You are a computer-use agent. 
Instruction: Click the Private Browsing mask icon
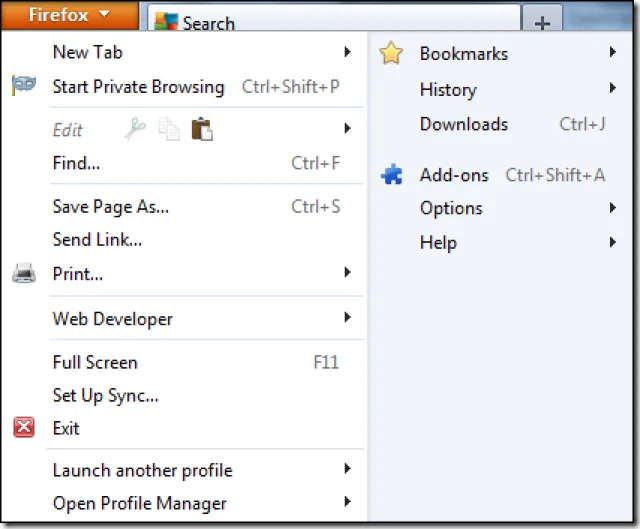click(24, 85)
